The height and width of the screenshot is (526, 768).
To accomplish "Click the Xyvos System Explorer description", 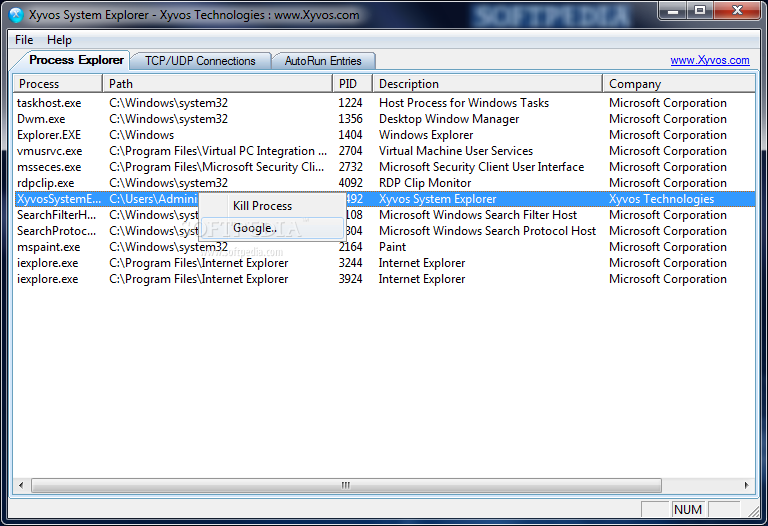I will pos(437,199).
